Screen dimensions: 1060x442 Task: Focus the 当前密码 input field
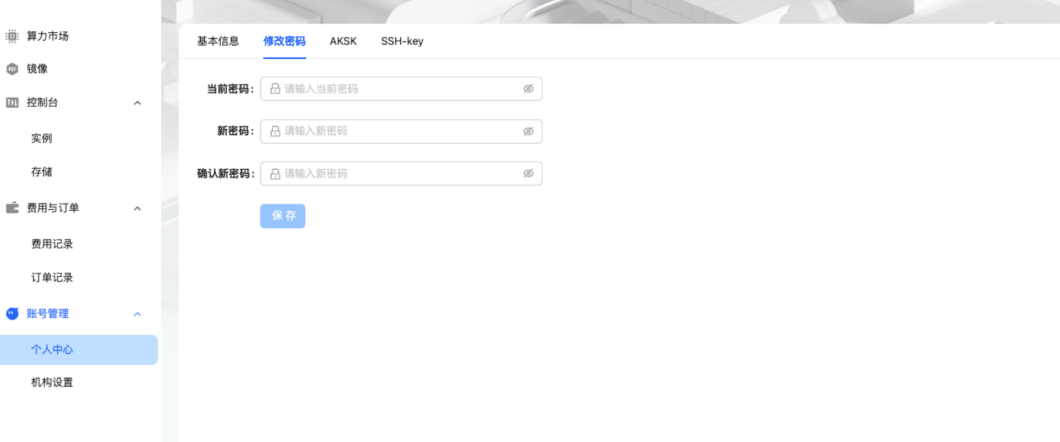coord(400,89)
